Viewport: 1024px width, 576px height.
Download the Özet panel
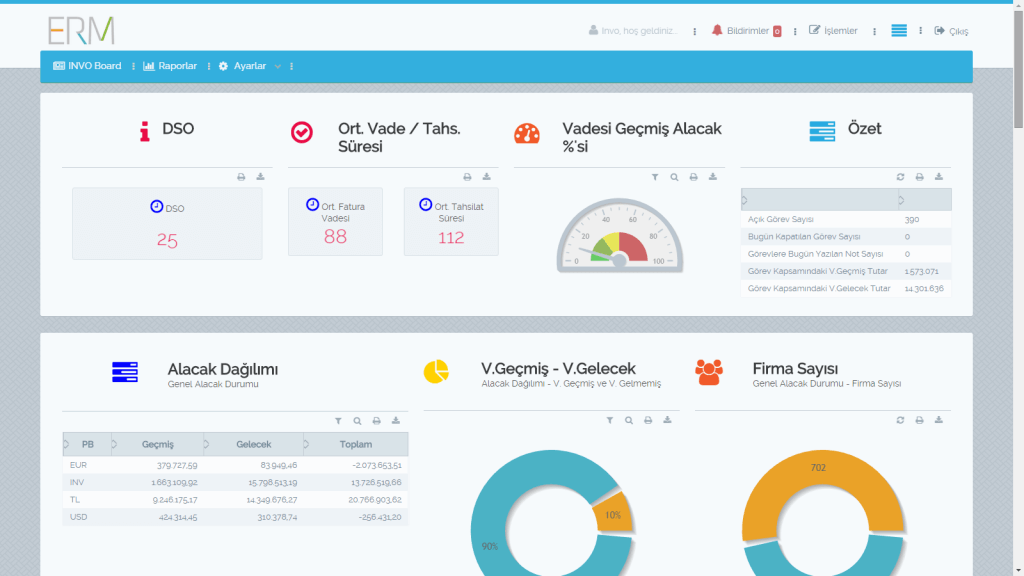point(938,177)
